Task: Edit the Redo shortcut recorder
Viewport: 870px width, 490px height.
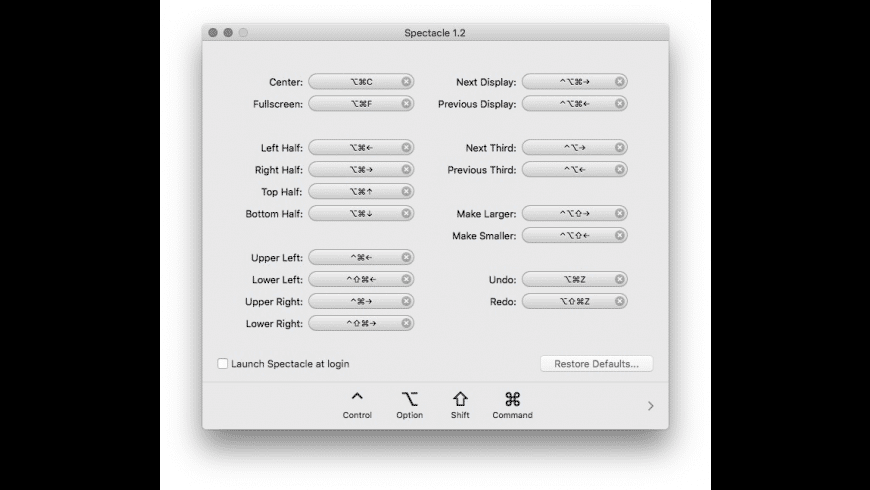Action: click(574, 301)
